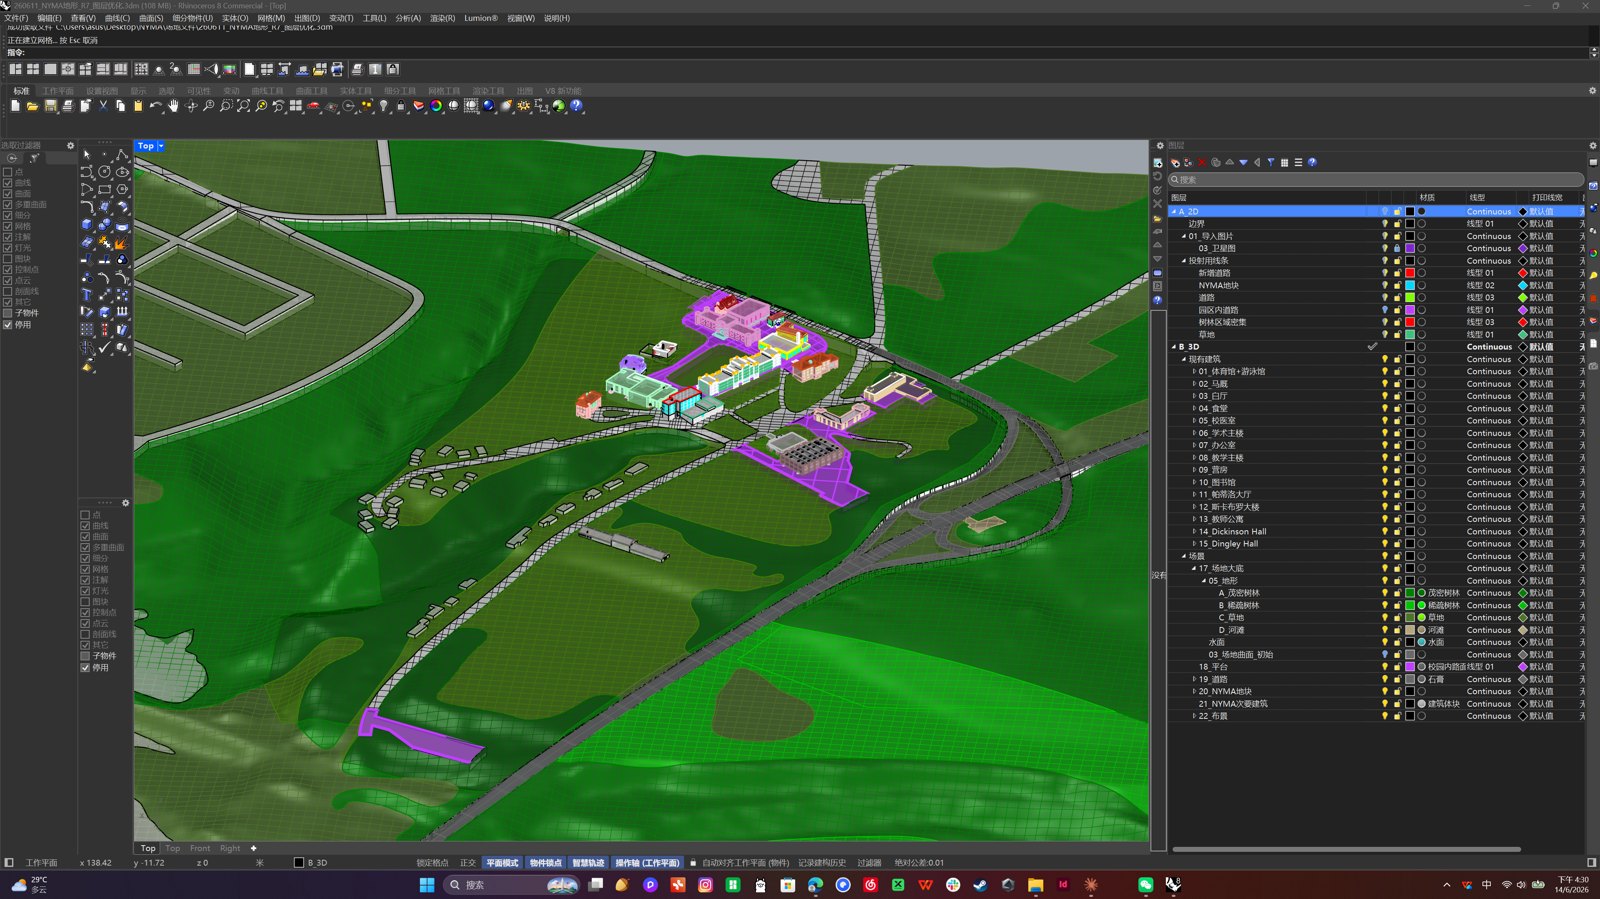Select the Circle tool in left toolbox
The image size is (1600, 899).
tap(104, 172)
